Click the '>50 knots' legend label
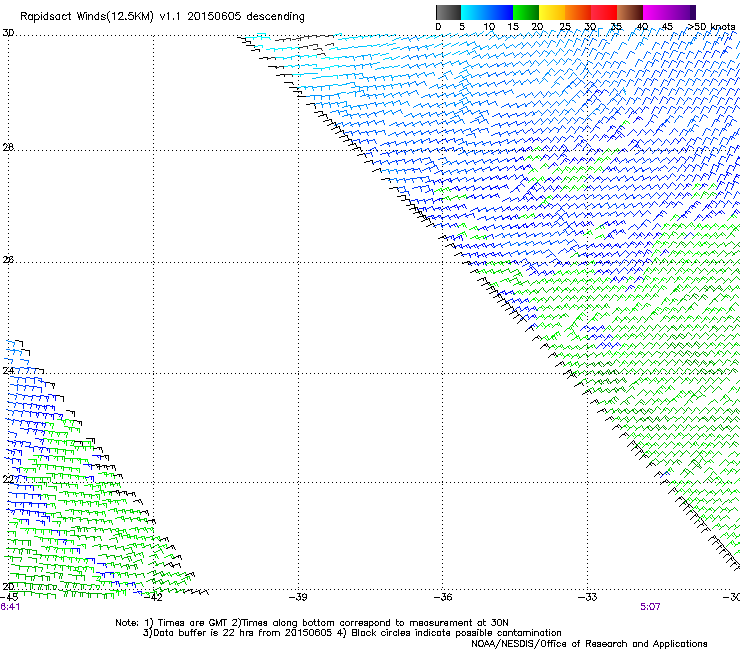Screen dimensions: 740x650 [712, 27]
